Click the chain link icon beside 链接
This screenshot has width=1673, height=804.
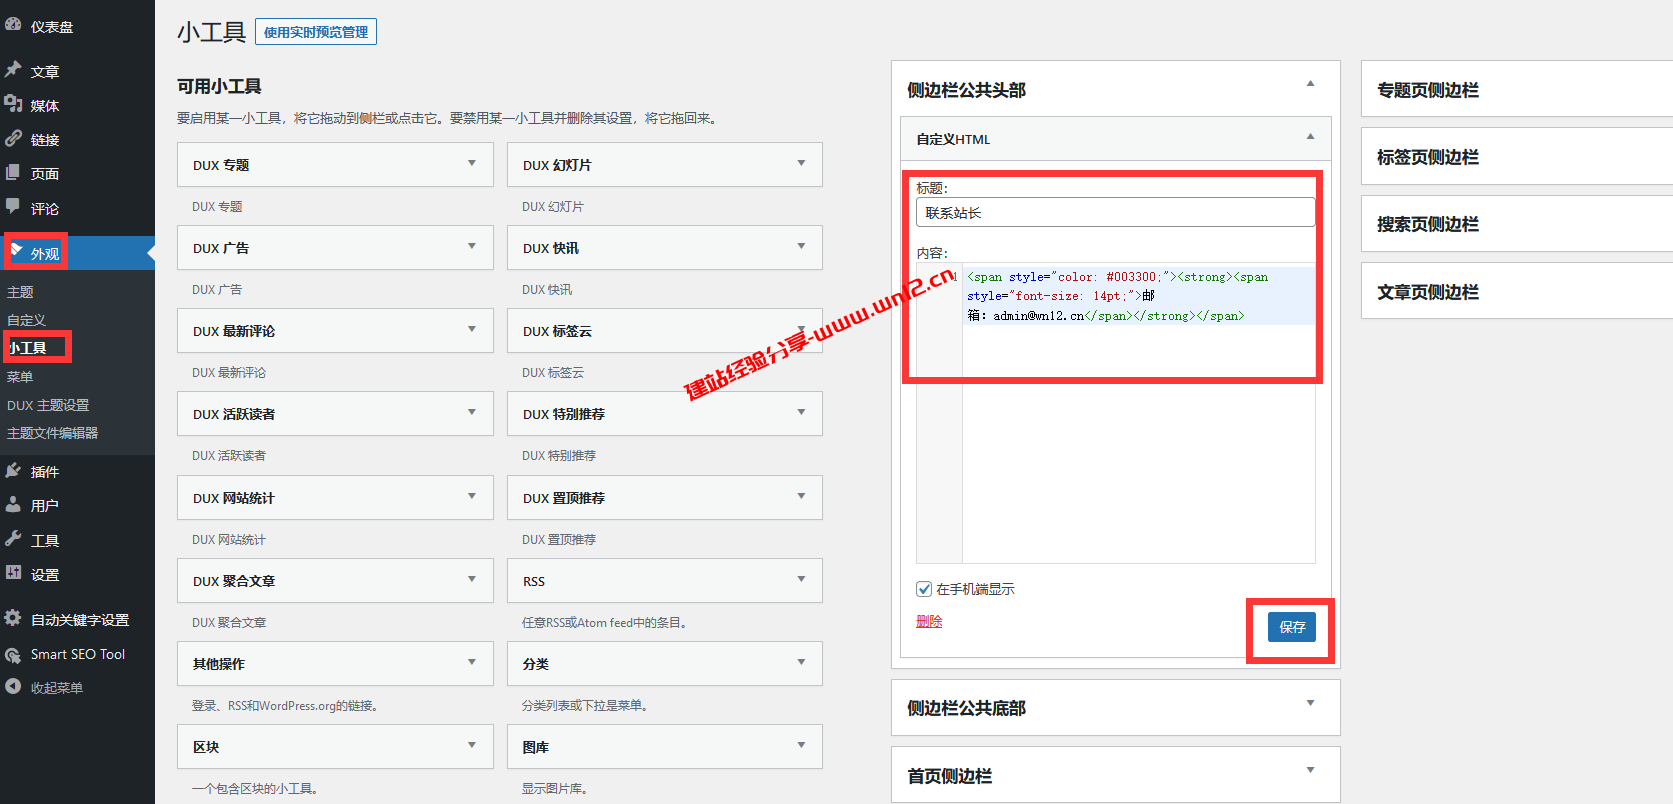point(13,138)
